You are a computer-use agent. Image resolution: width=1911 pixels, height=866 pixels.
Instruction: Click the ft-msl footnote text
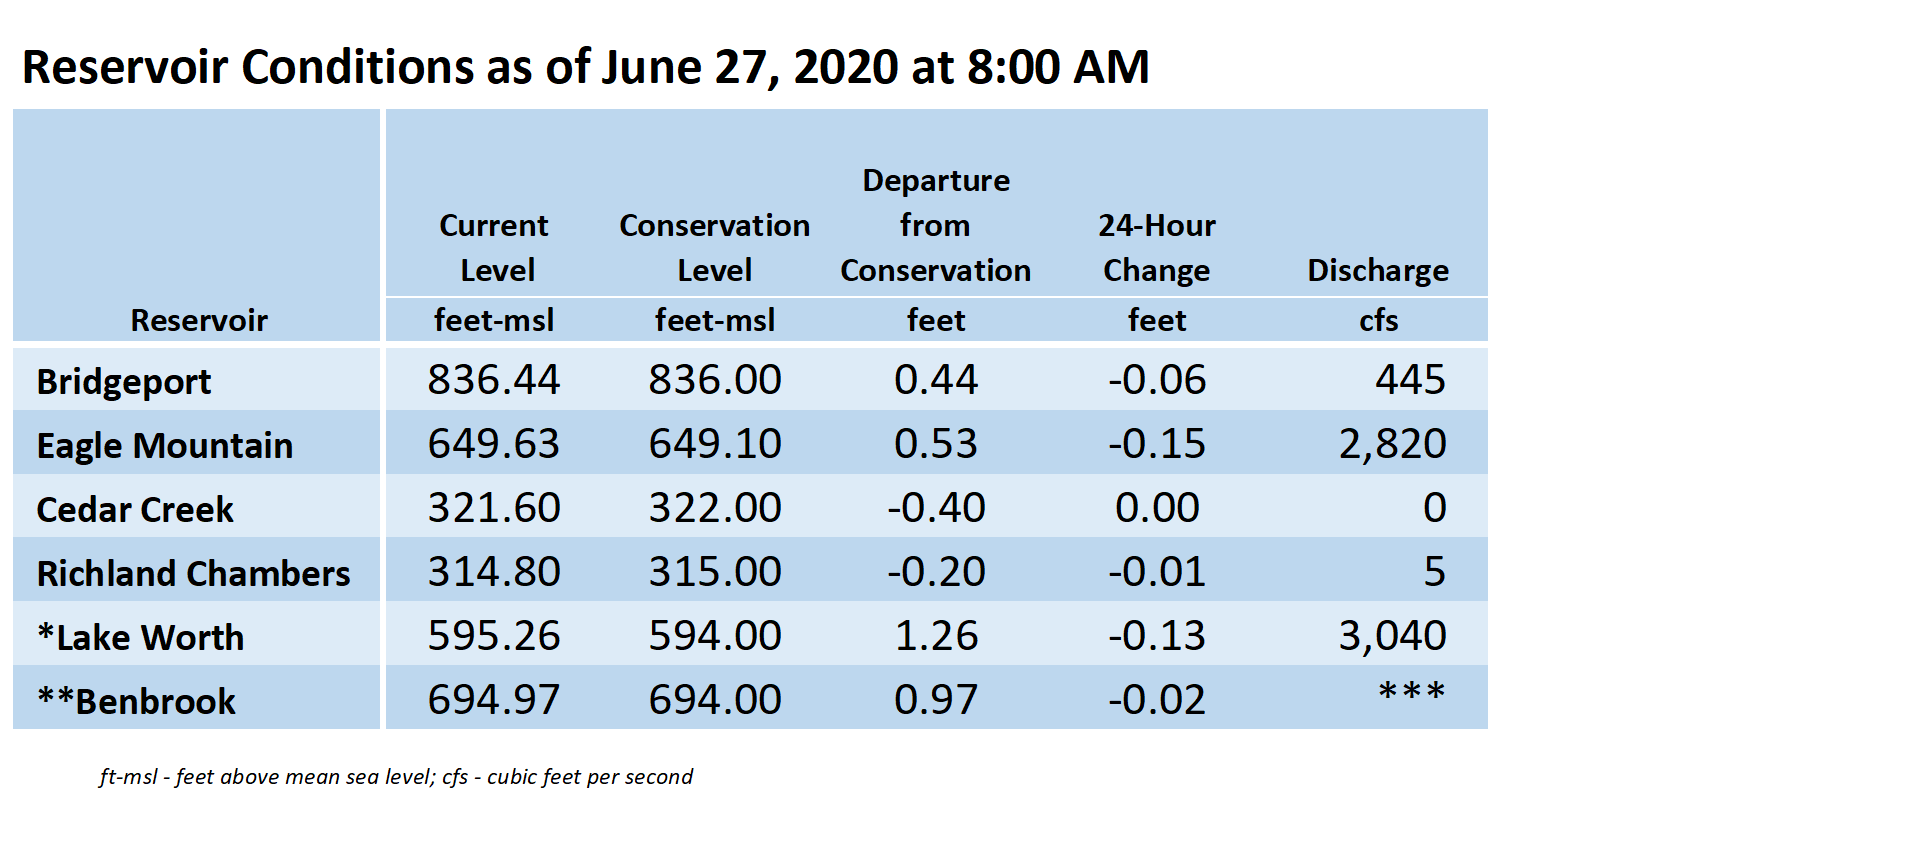(396, 777)
